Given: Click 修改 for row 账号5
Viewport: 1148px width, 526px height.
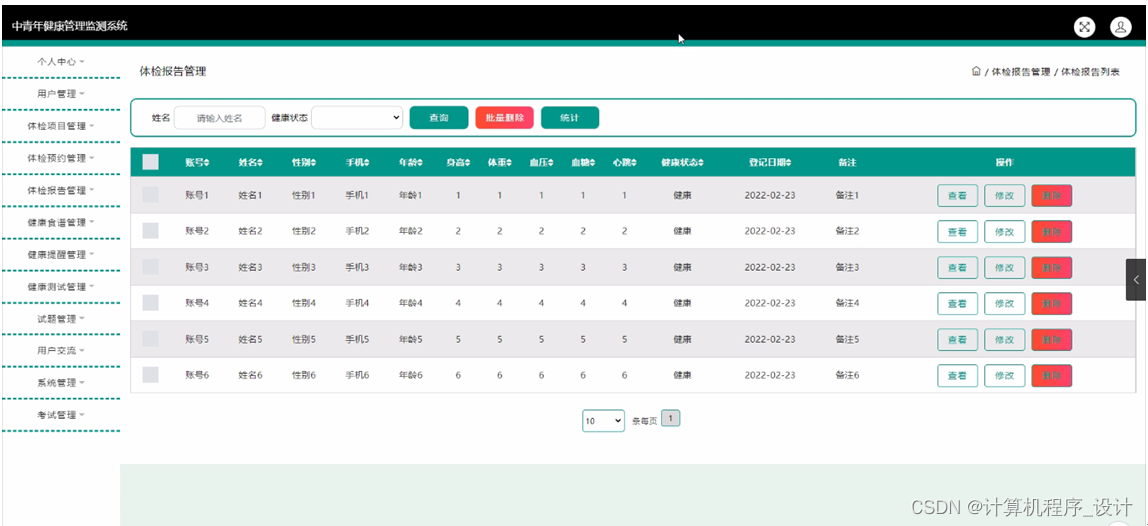Looking at the screenshot, I should [x=1004, y=339].
